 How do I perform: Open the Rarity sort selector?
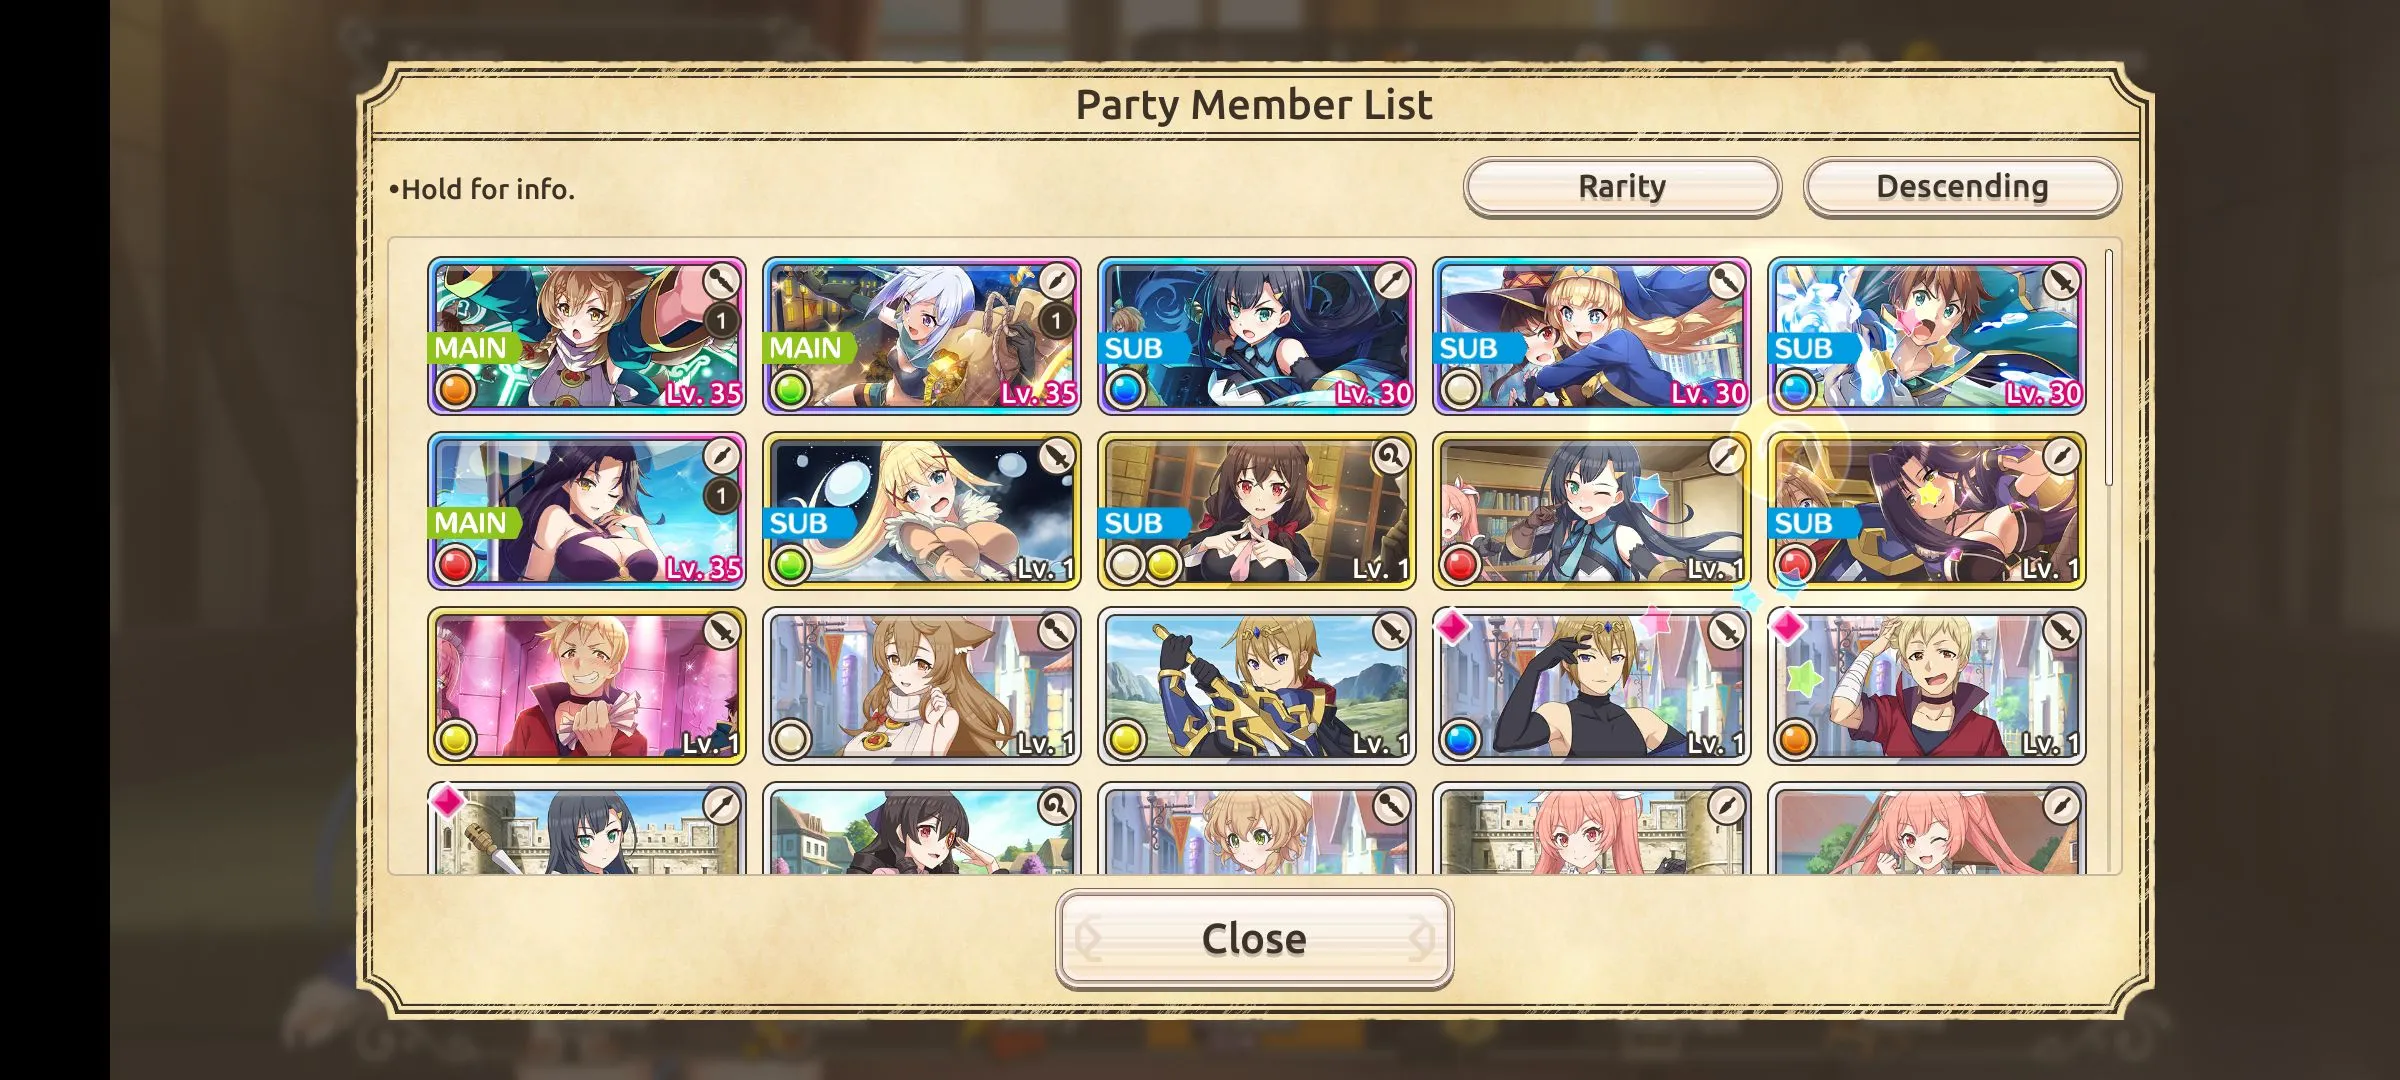(x=1622, y=187)
